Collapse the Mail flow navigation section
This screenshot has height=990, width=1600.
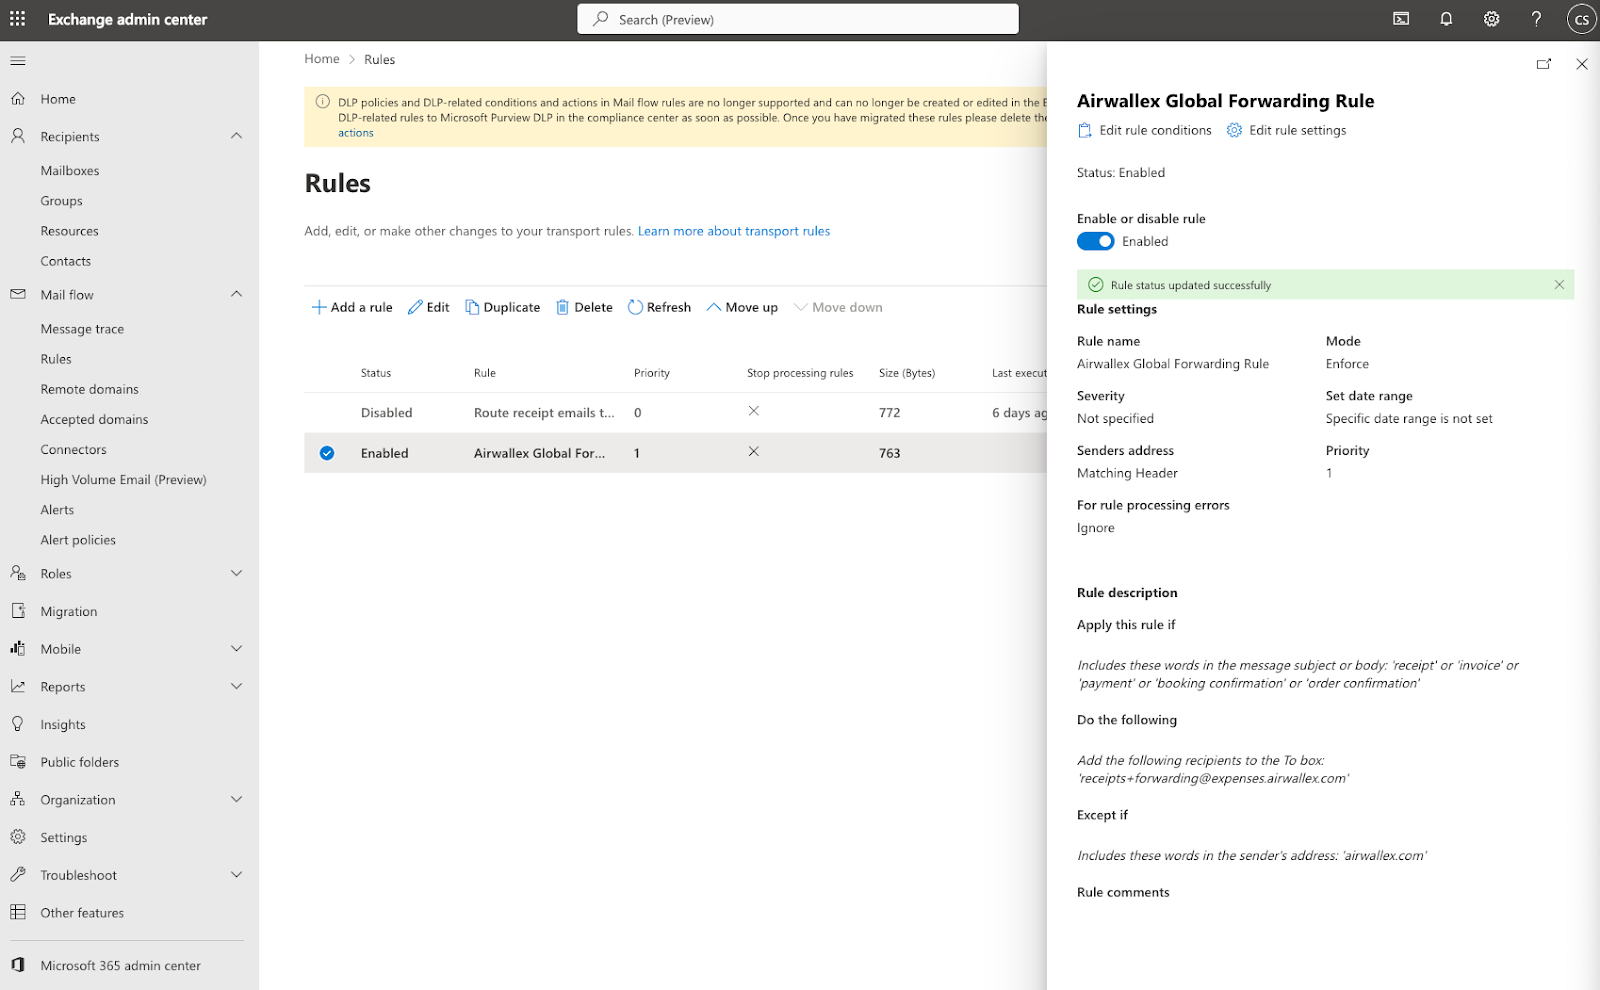[236, 294]
